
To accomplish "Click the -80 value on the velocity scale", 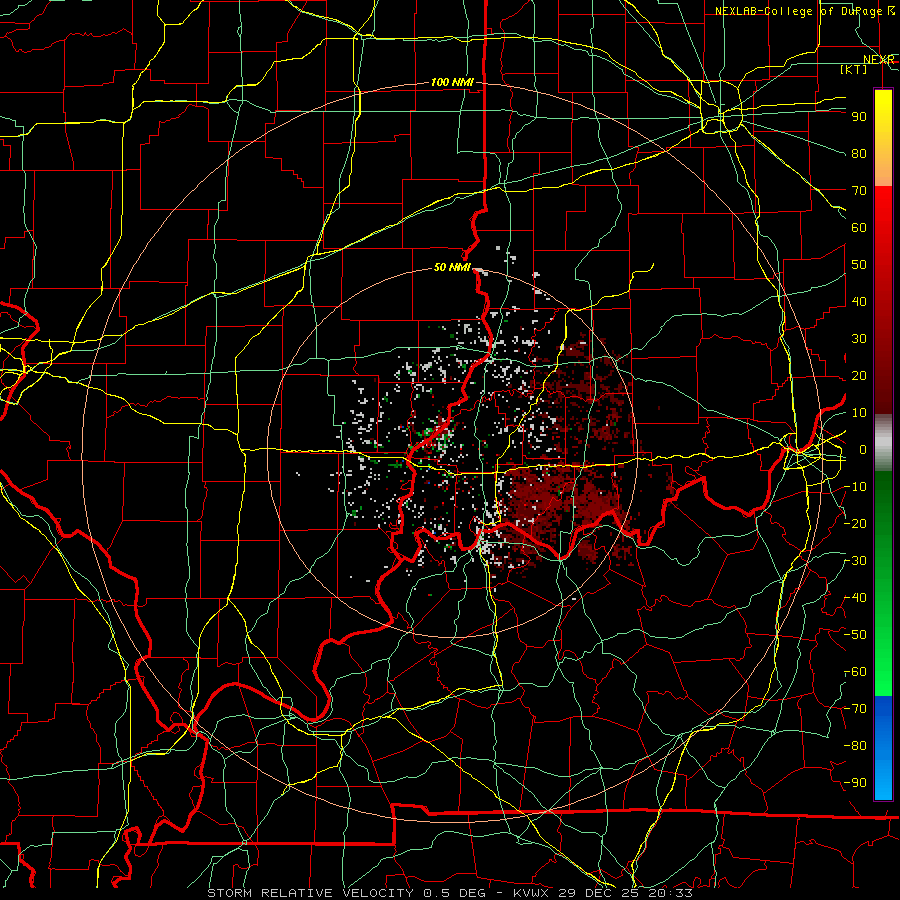I will [x=856, y=746].
